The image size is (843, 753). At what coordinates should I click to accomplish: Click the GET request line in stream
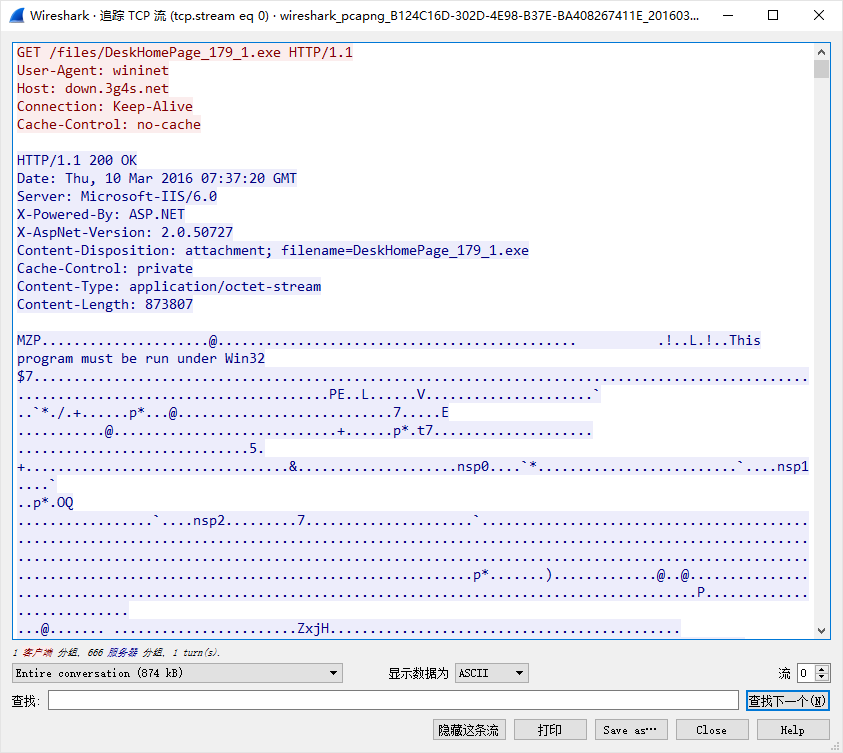[185, 52]
